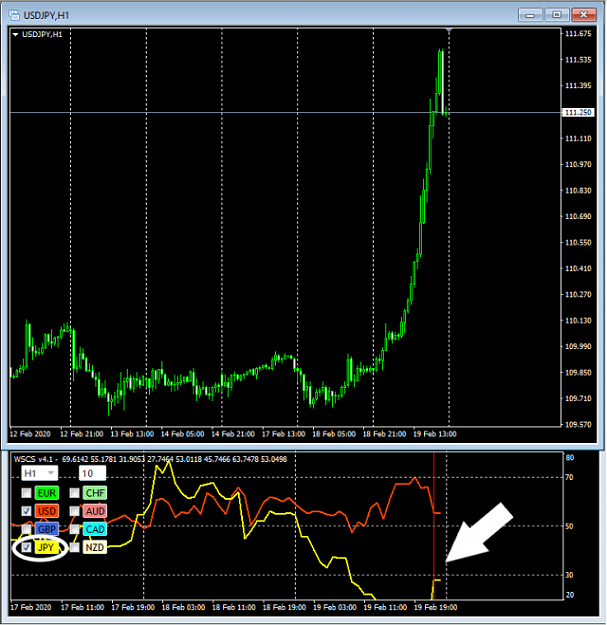Enable the CAD currency checkbox

click(x=75, y=529)
